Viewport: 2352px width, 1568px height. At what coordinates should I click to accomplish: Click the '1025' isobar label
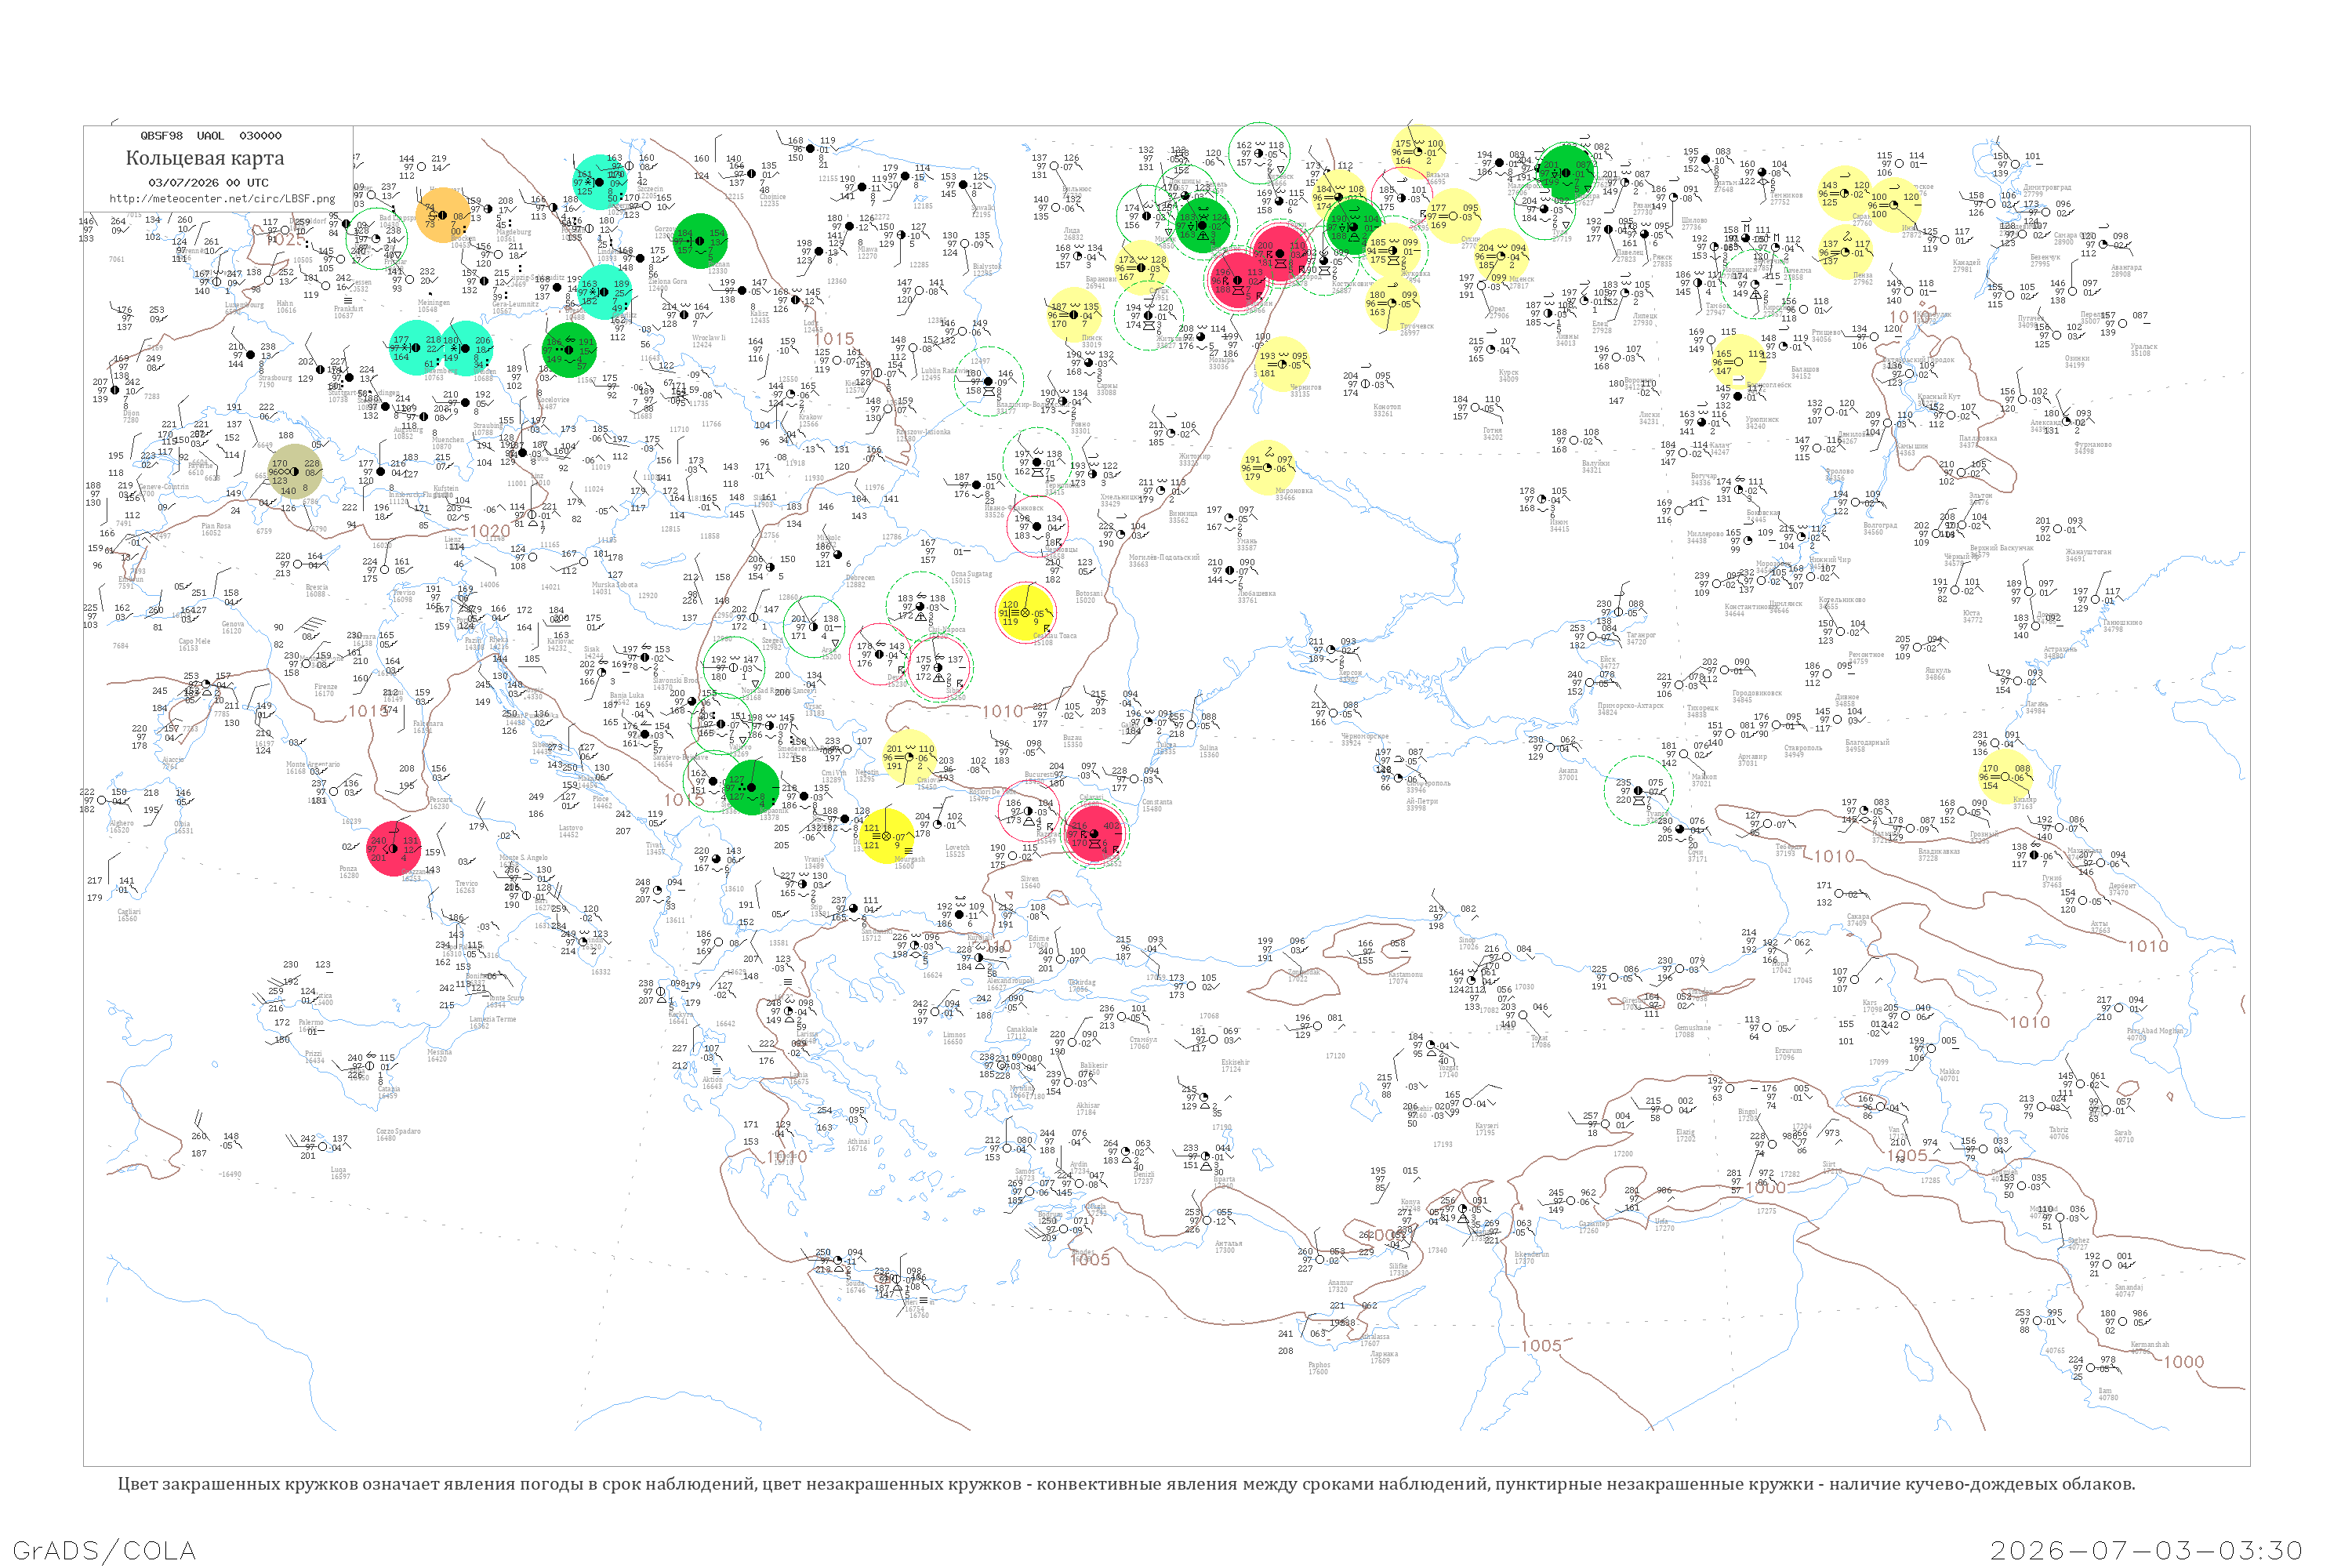[287, 239]
